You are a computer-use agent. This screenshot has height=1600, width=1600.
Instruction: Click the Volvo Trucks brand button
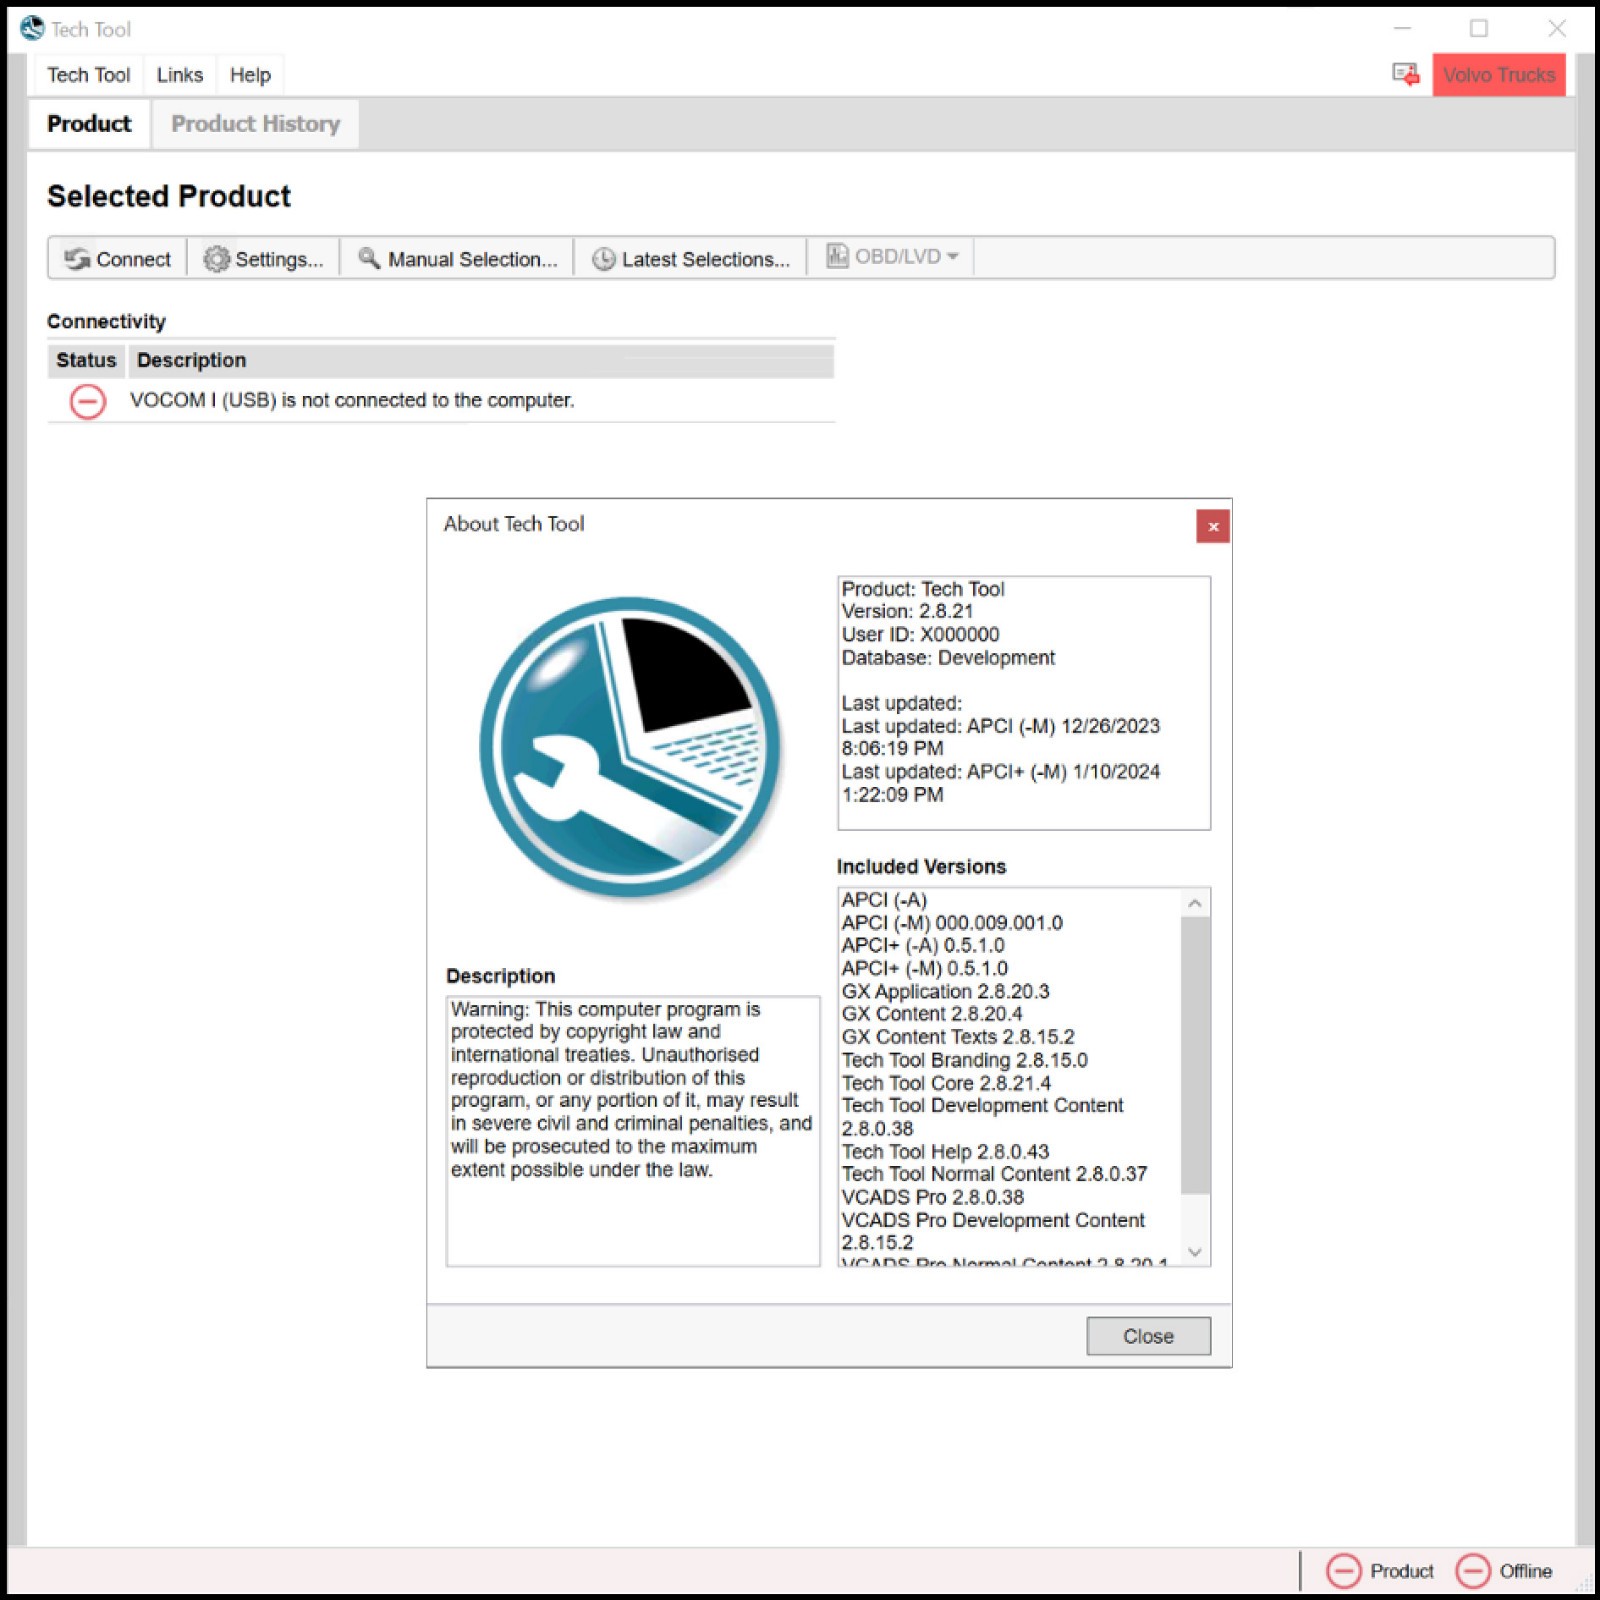click(1499, 75)
